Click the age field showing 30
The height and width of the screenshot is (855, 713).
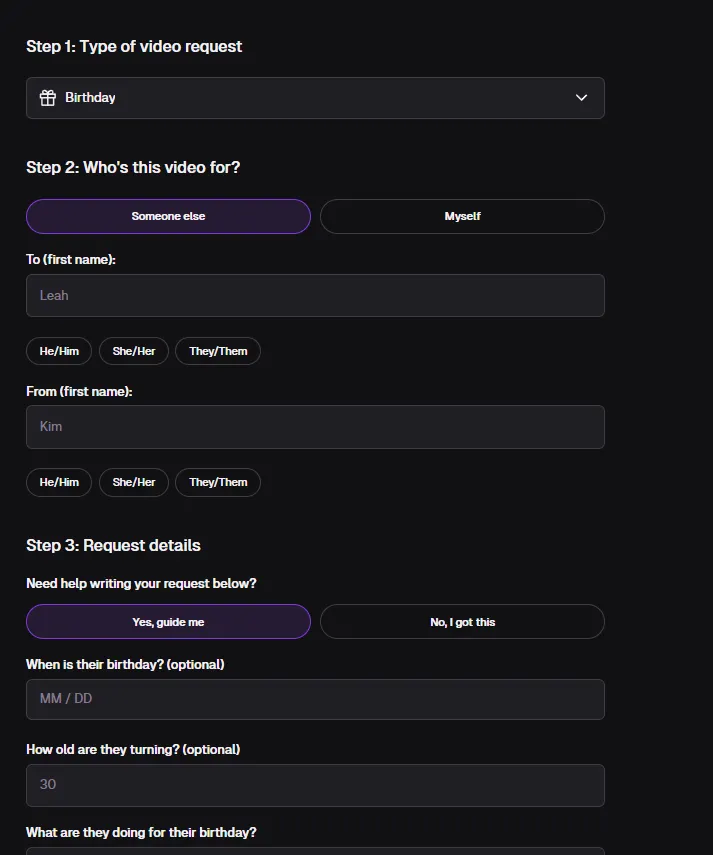pos(315,785)
